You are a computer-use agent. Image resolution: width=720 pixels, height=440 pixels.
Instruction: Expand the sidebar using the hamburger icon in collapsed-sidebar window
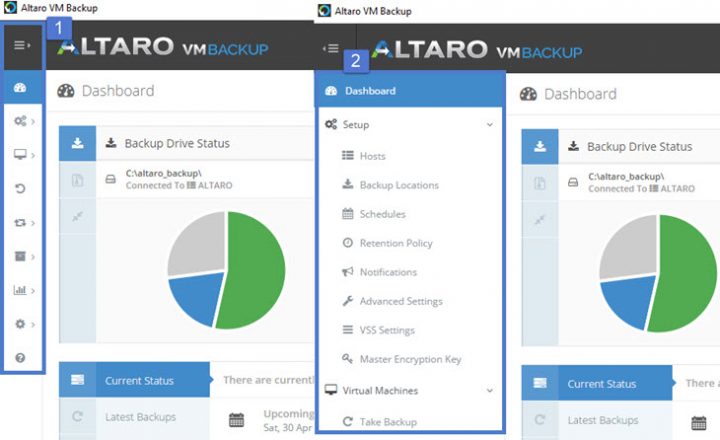[x=21, y=45]
